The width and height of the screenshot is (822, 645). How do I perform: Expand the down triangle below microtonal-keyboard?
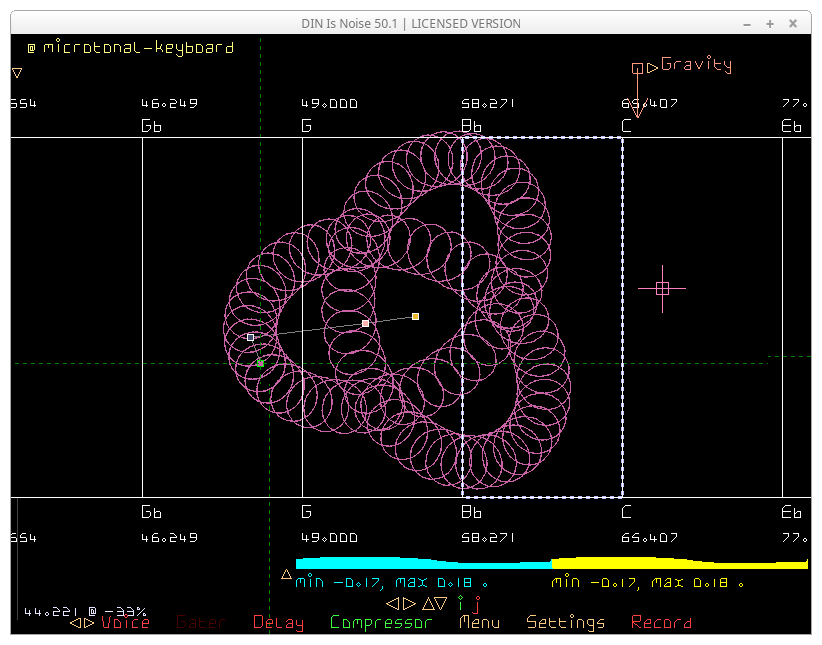coord(17,73)
